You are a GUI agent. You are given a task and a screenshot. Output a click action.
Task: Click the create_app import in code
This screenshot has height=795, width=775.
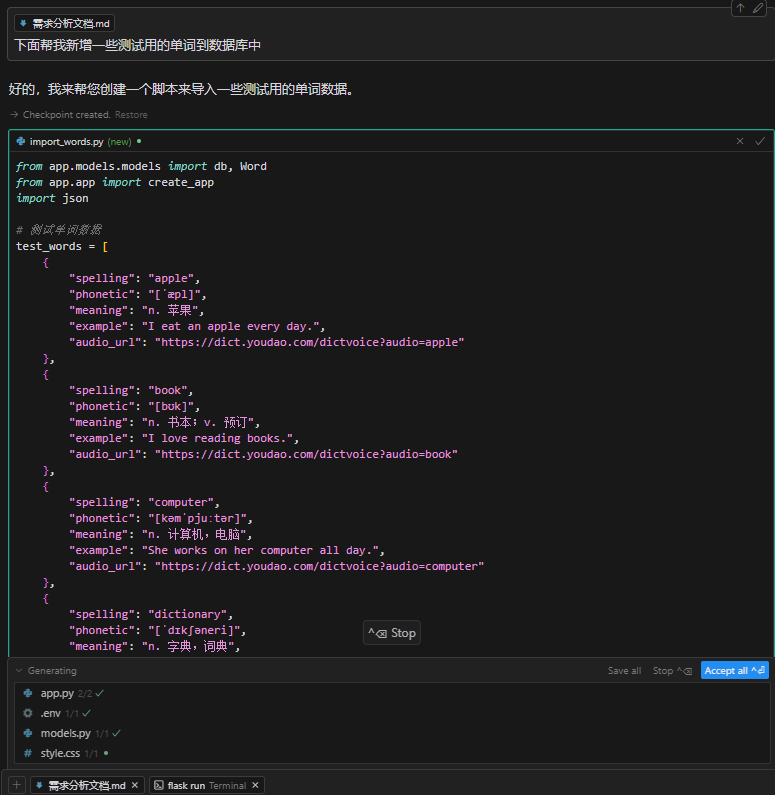(x=181, y=183)
